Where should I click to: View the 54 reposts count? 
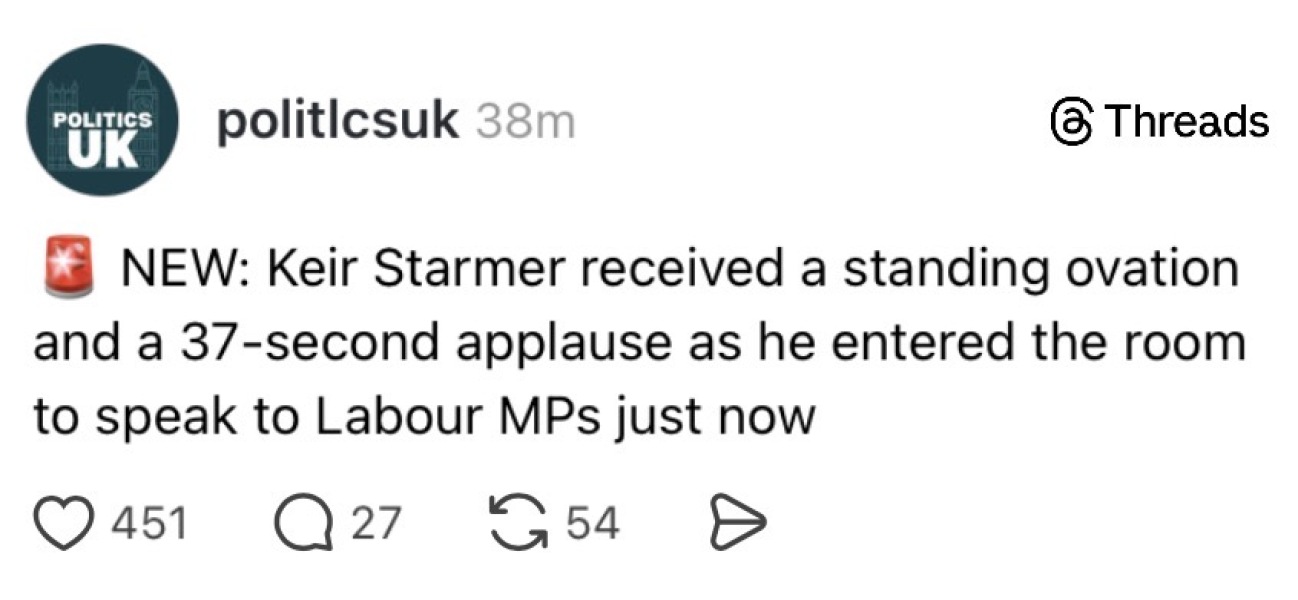(x=592, y=522)
